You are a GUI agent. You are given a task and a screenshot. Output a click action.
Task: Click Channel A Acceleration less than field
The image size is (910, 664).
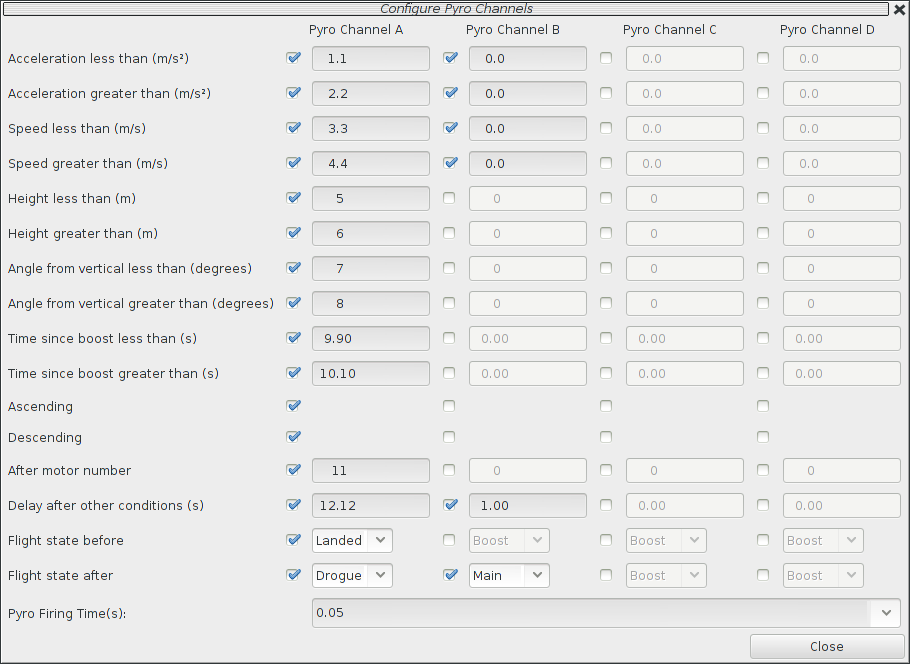[370, 59]
